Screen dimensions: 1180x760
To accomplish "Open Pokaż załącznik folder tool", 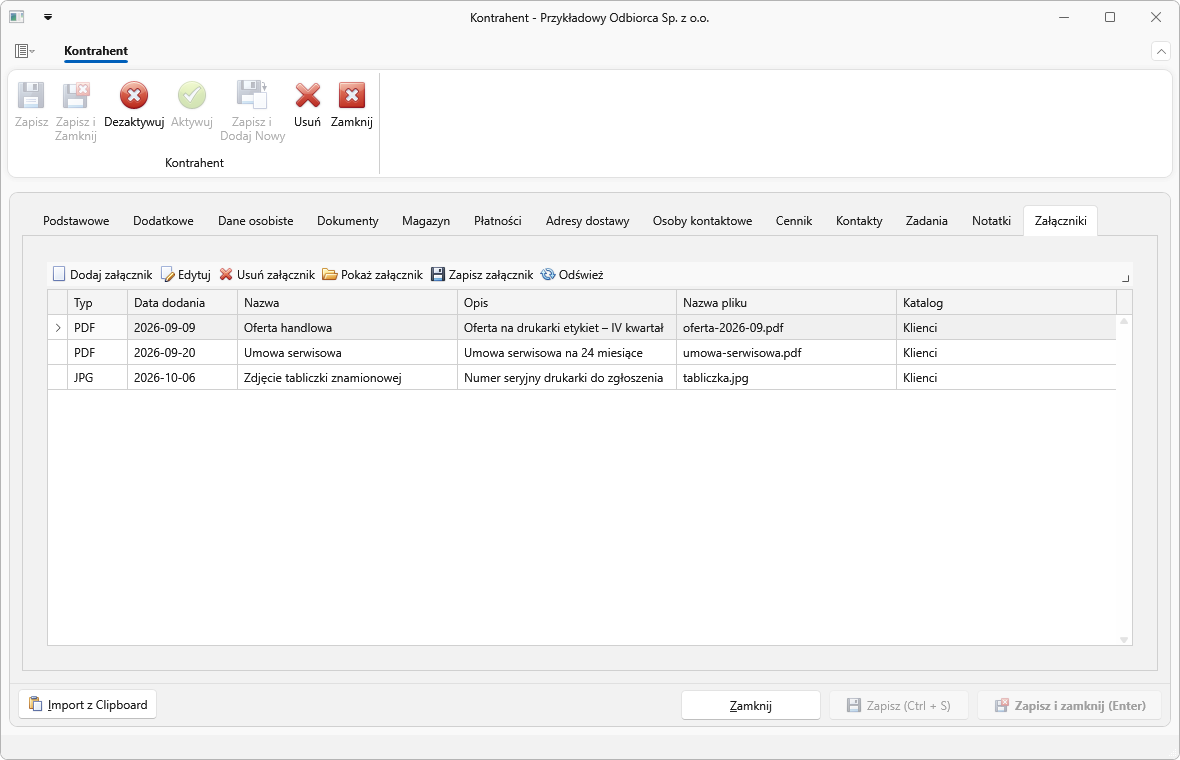I will click(373, 275).
